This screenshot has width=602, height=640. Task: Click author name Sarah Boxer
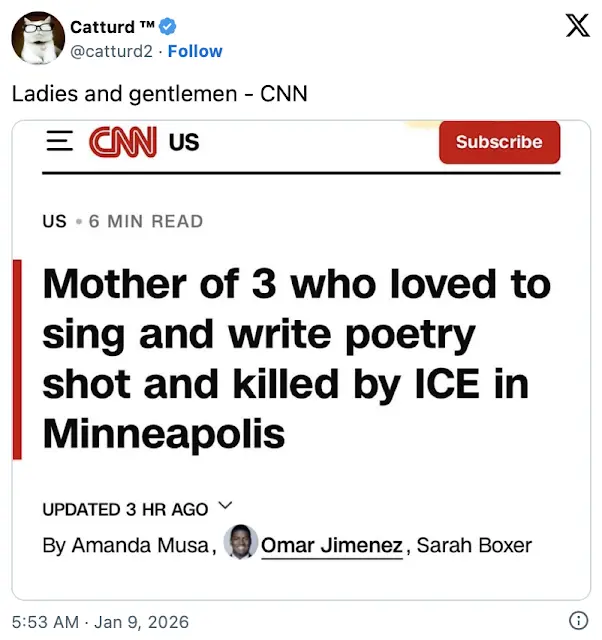tap(473, 546)
